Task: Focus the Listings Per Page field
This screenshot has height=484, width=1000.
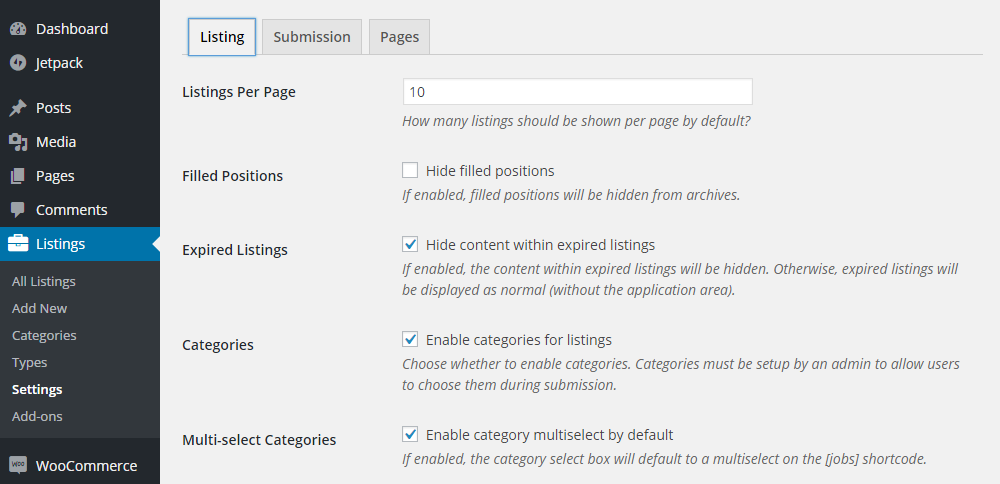Action: click(577, 92)
